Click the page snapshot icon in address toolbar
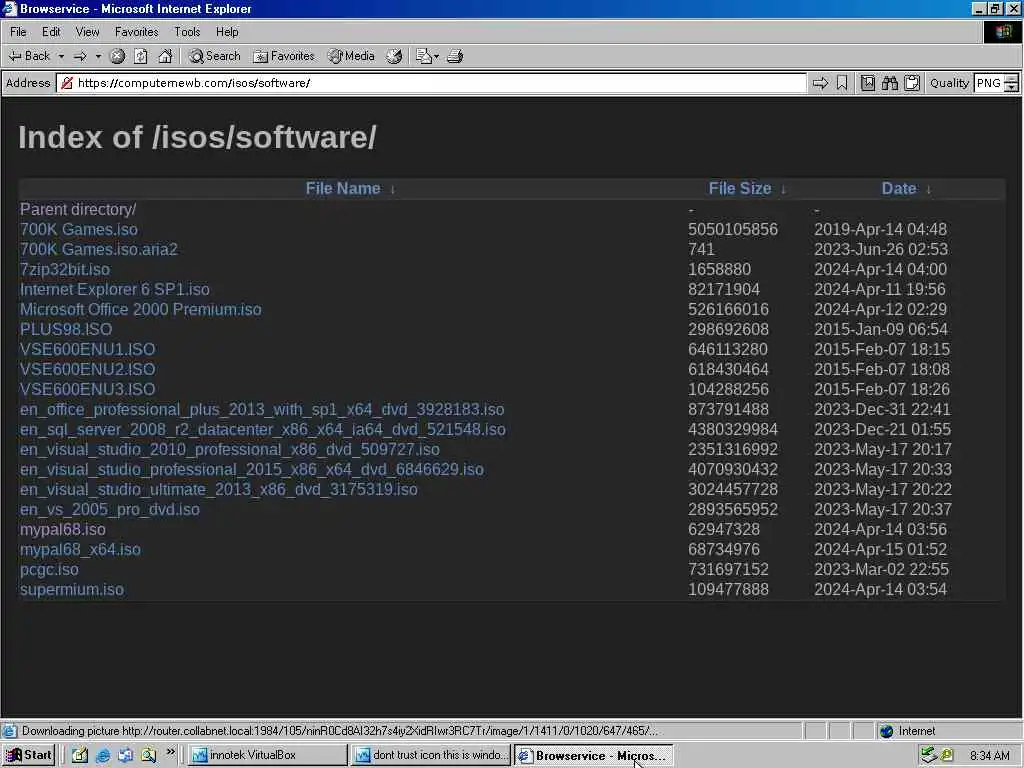 [x=867, y=83]
